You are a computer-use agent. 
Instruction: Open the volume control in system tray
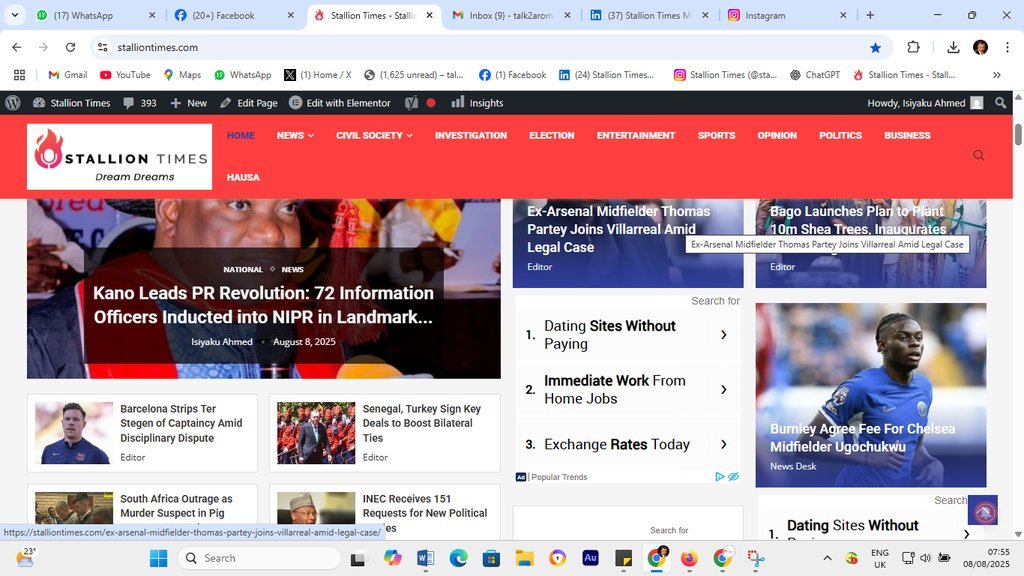(x=925, y=558)
